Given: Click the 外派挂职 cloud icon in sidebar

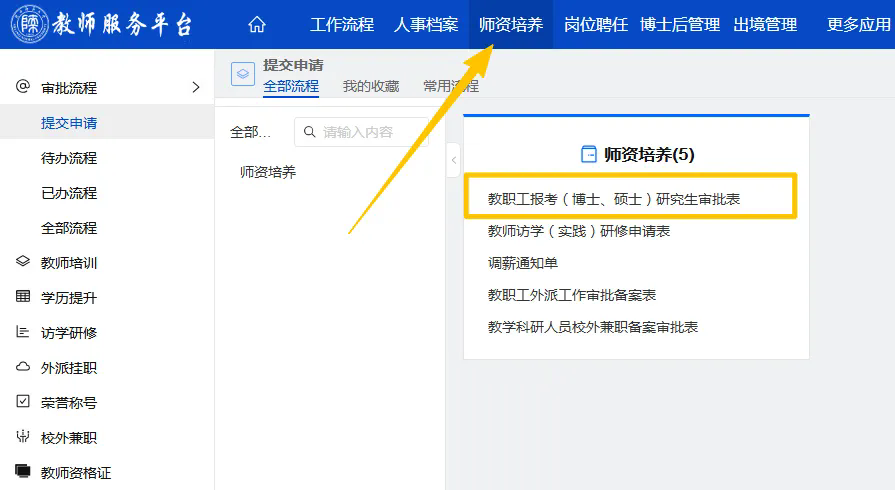Looking at the screenshot, I should click(23, 367).
